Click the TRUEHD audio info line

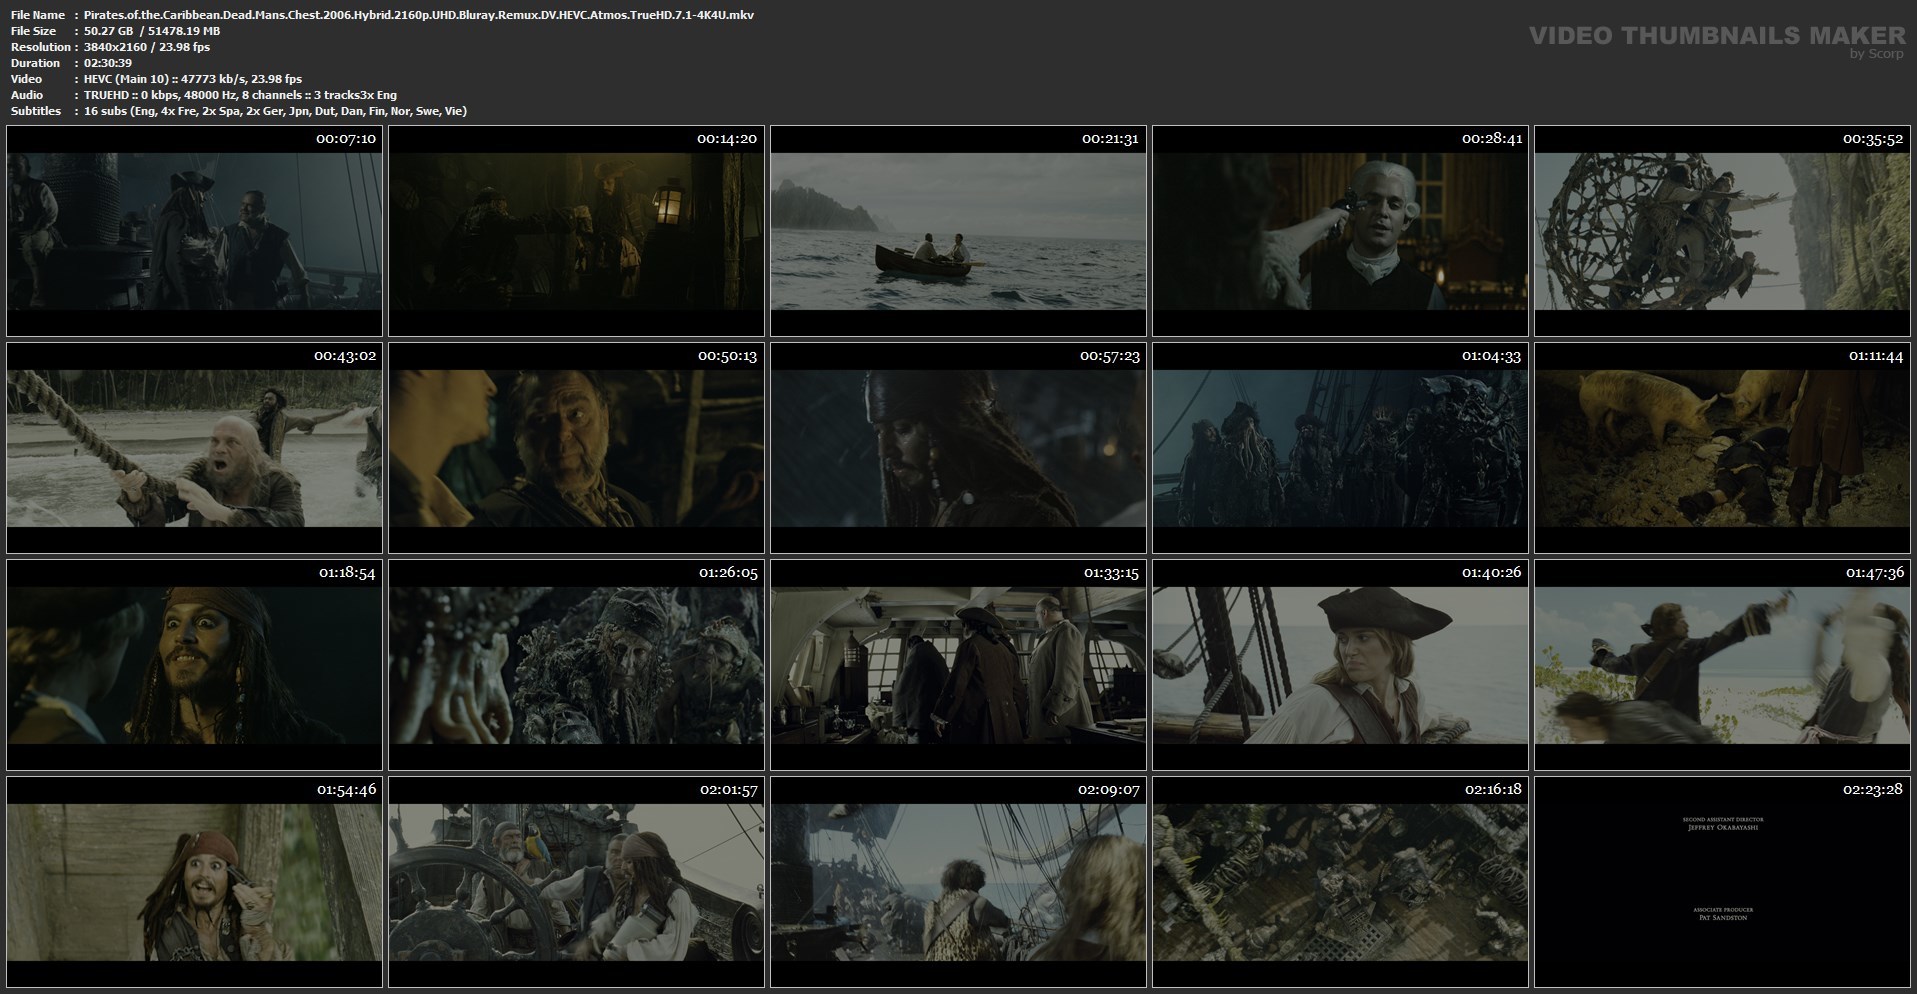coord(240,95)
